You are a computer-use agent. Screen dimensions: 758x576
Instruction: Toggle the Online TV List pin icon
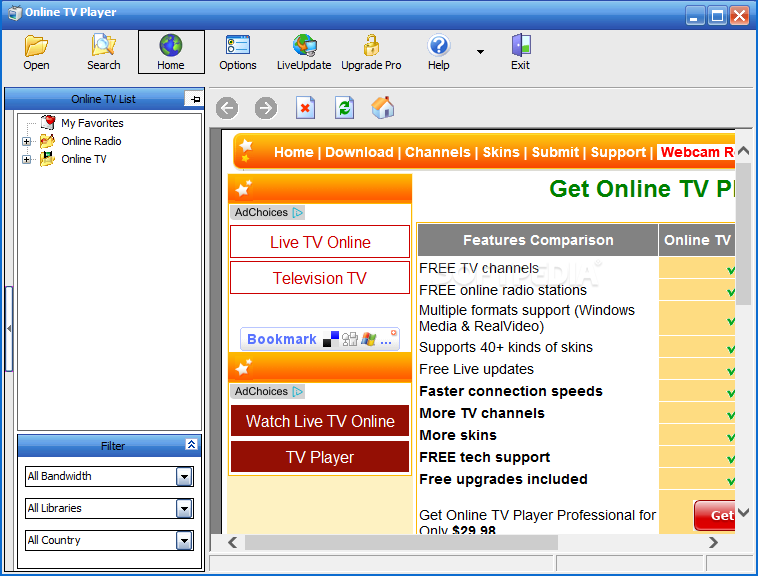click(194, 99)
